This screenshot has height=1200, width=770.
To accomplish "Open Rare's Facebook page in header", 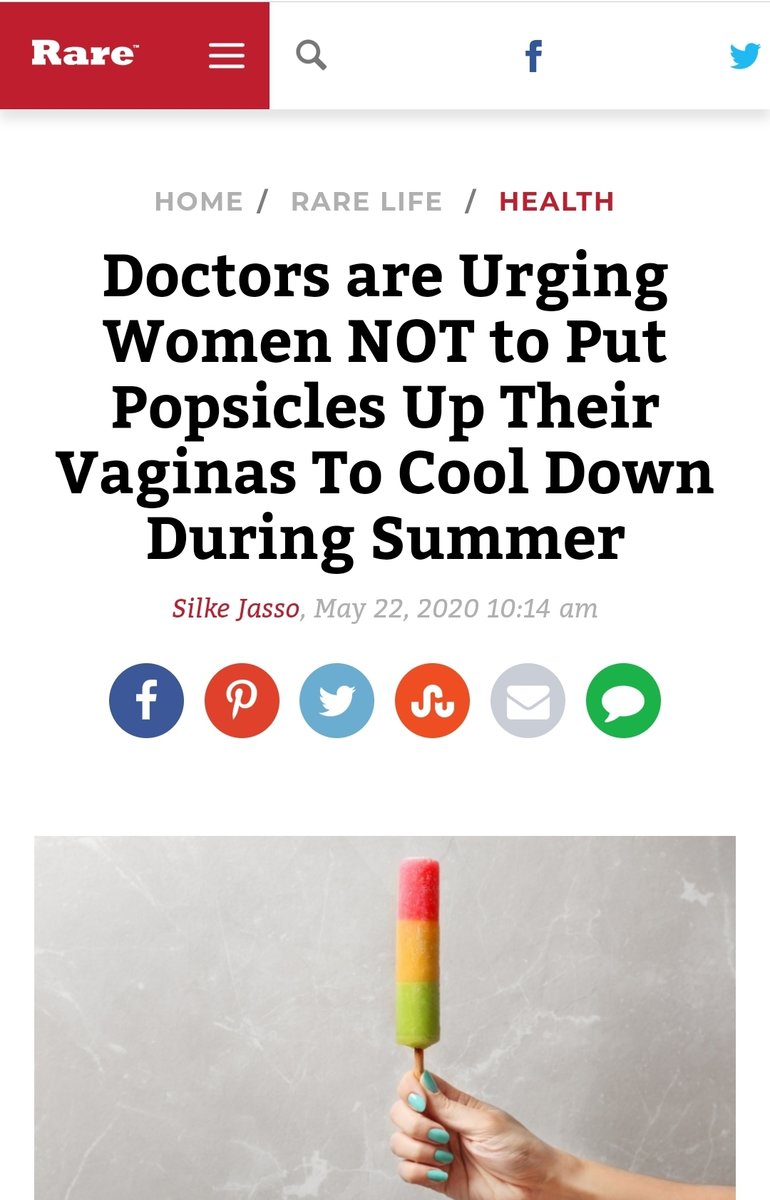I will click(x=534, y=56).
